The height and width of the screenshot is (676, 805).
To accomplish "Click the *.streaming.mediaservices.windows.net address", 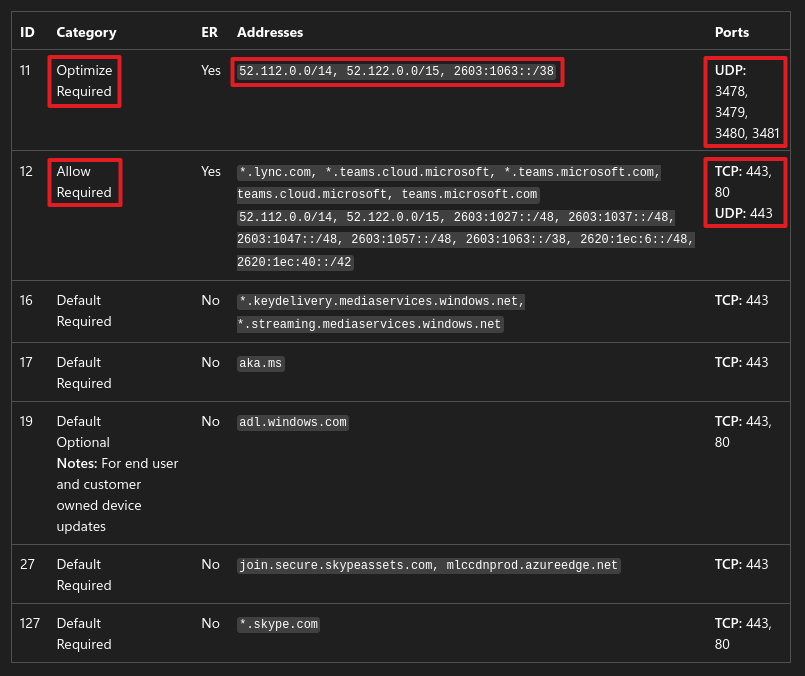I will coord(370,323).
